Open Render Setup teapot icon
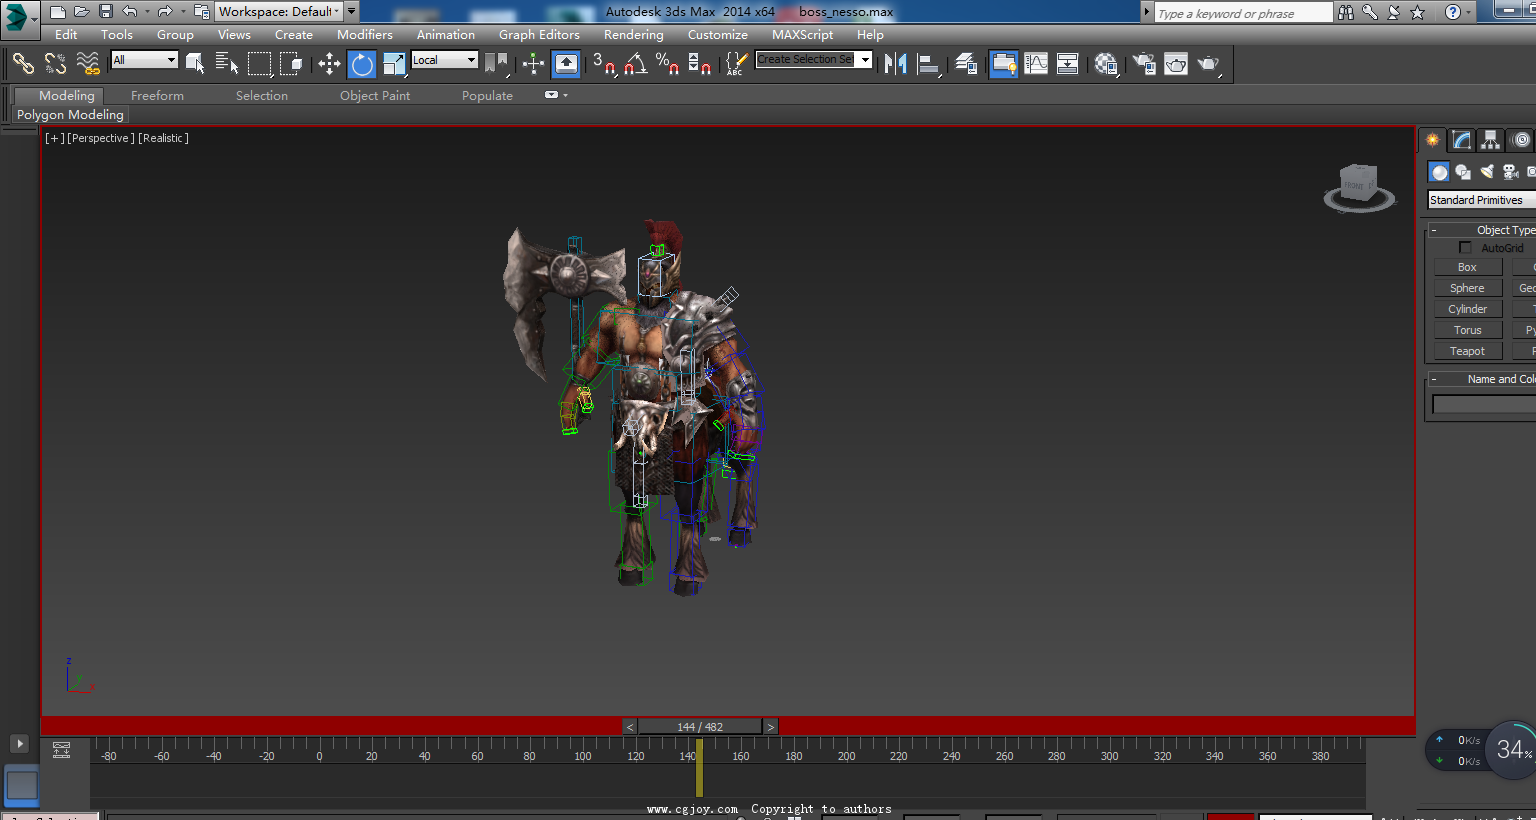The height and width of the screenshot is (820, 1536). coord(1143,64)
